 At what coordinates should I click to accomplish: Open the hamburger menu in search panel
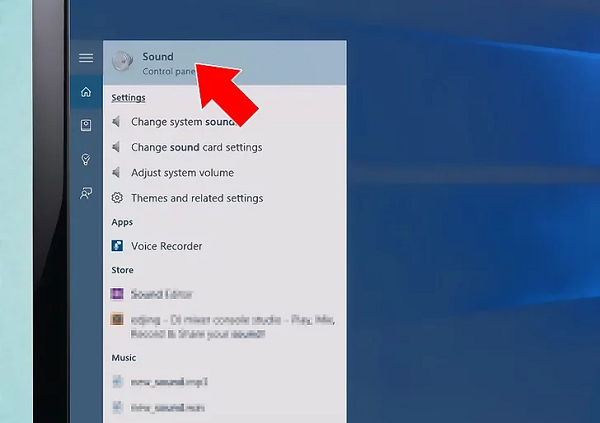[x=86, y=58]
